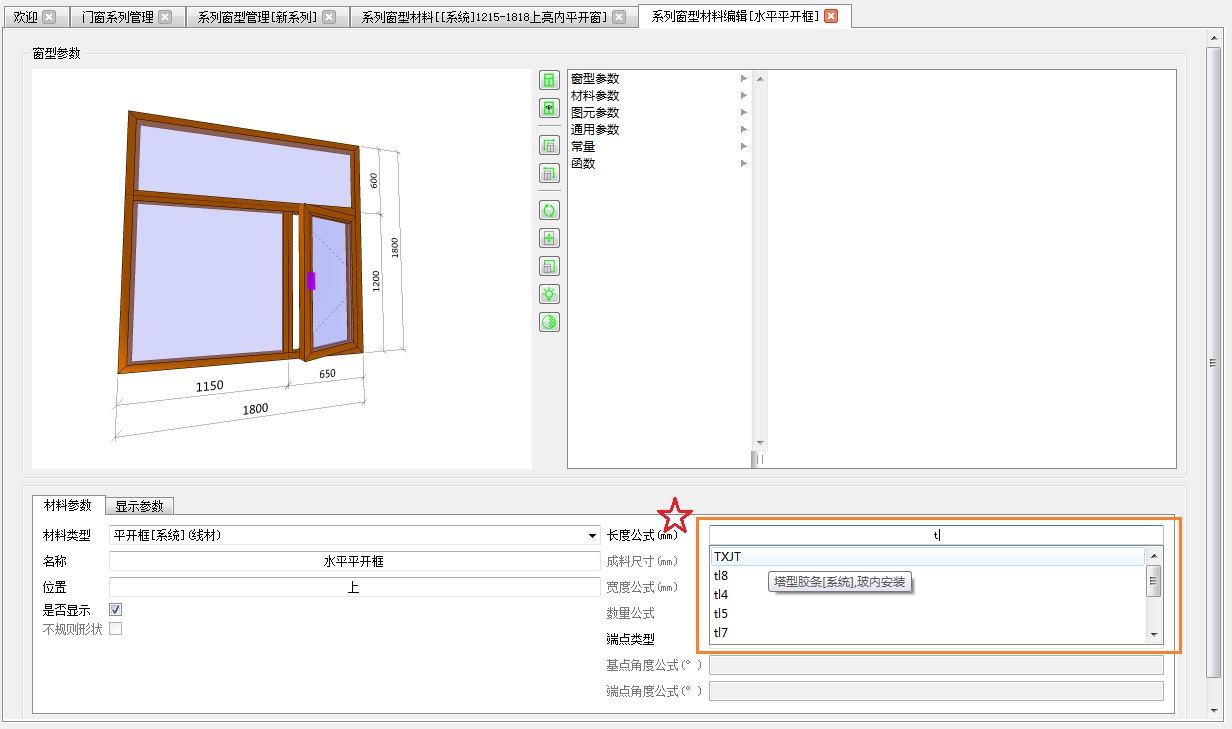
Task: Click the half-shaded sphere render icon
Action: (x=549, y=322)
